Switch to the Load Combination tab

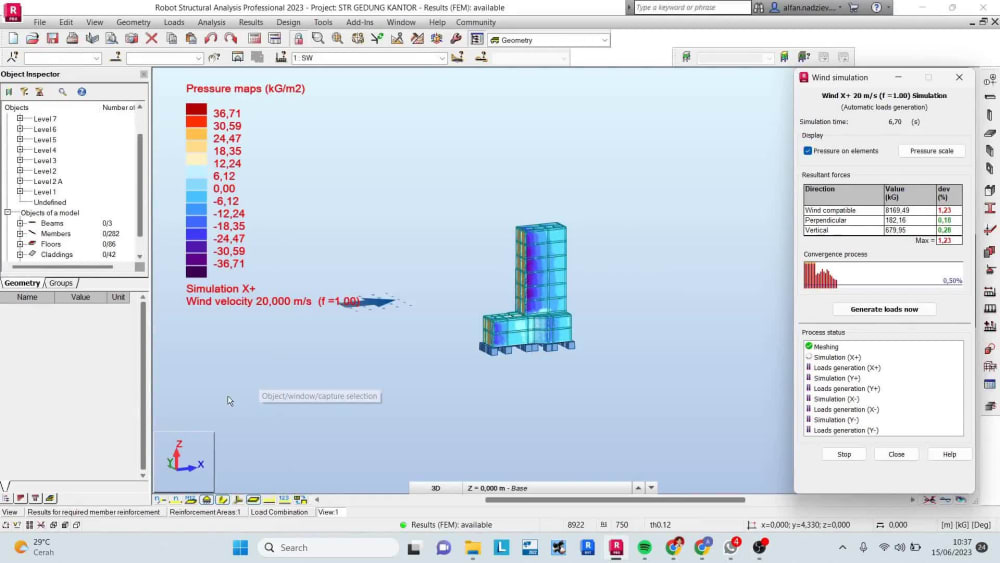[279, 512]
